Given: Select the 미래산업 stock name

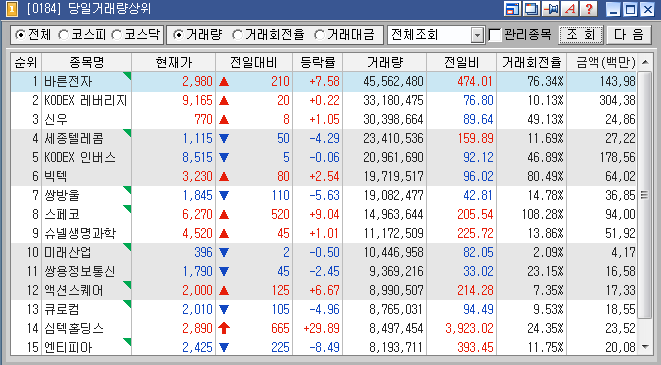Looking at the screenshot, I should [x=68, y=252].
